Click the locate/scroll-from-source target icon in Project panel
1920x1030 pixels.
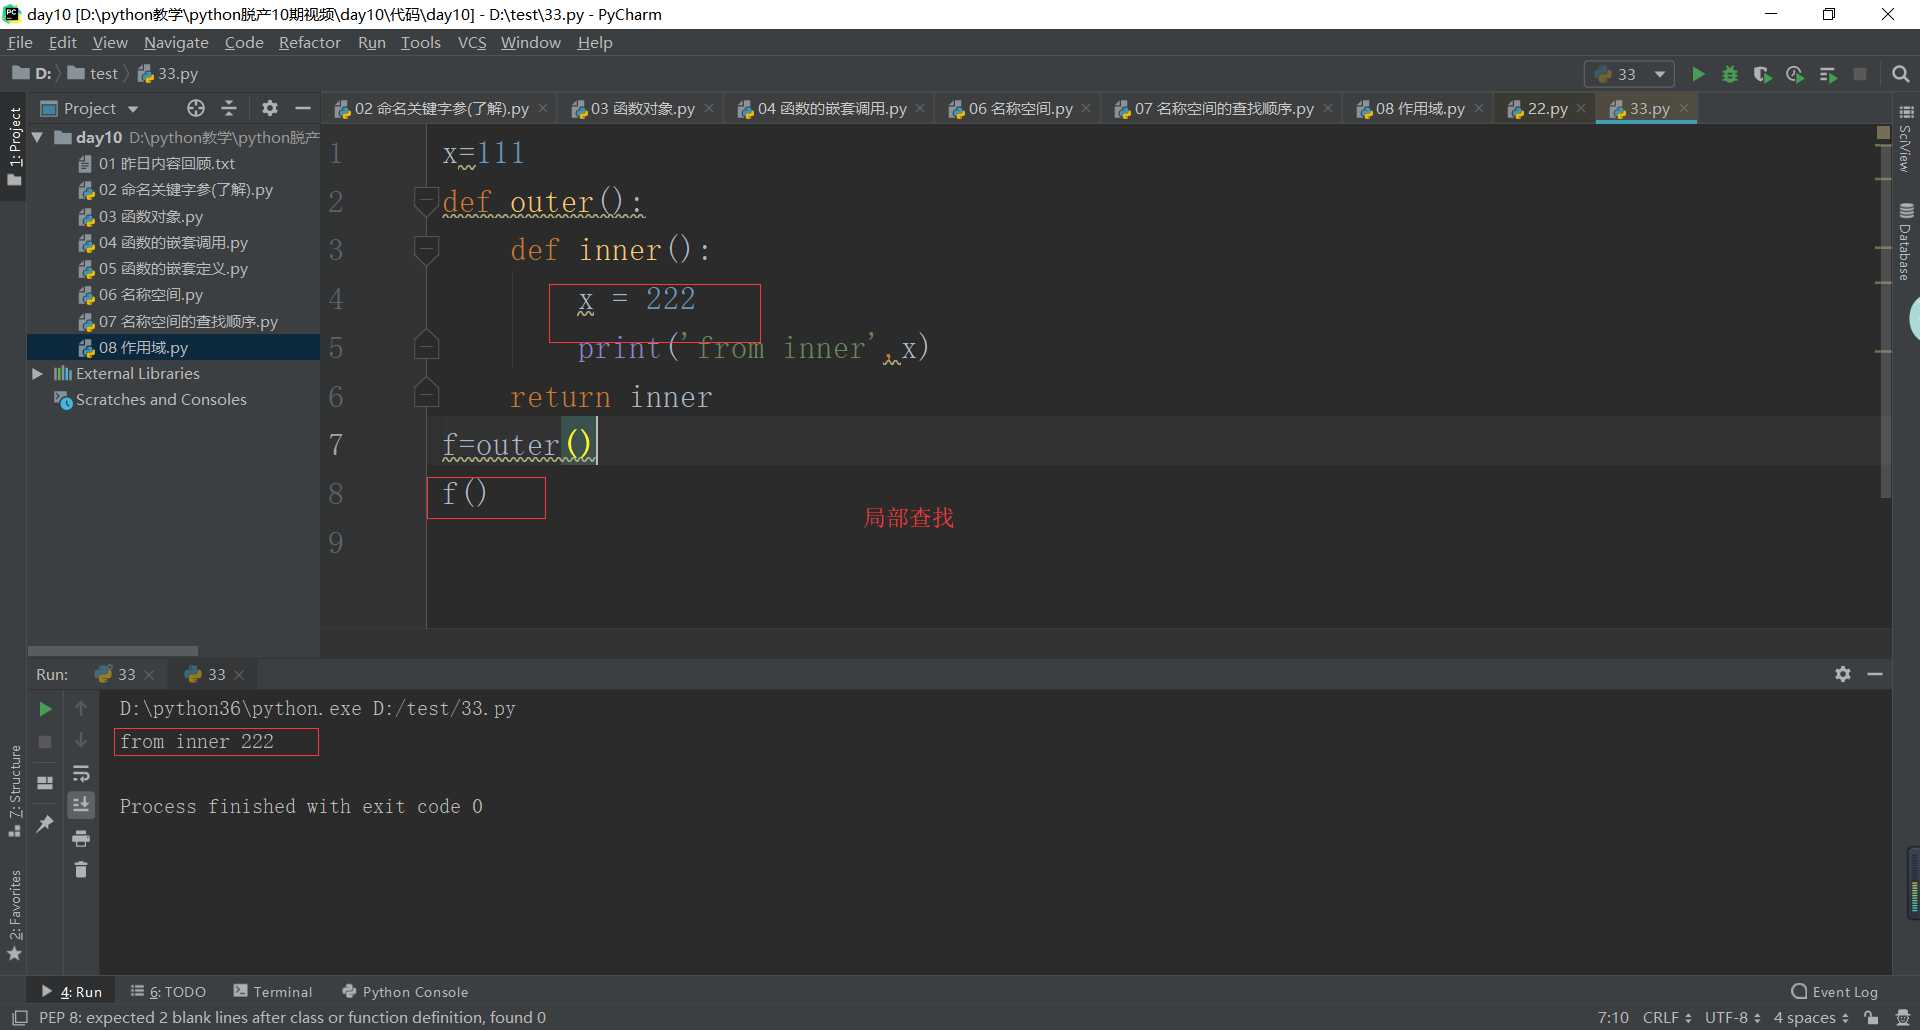pos(196,108)
